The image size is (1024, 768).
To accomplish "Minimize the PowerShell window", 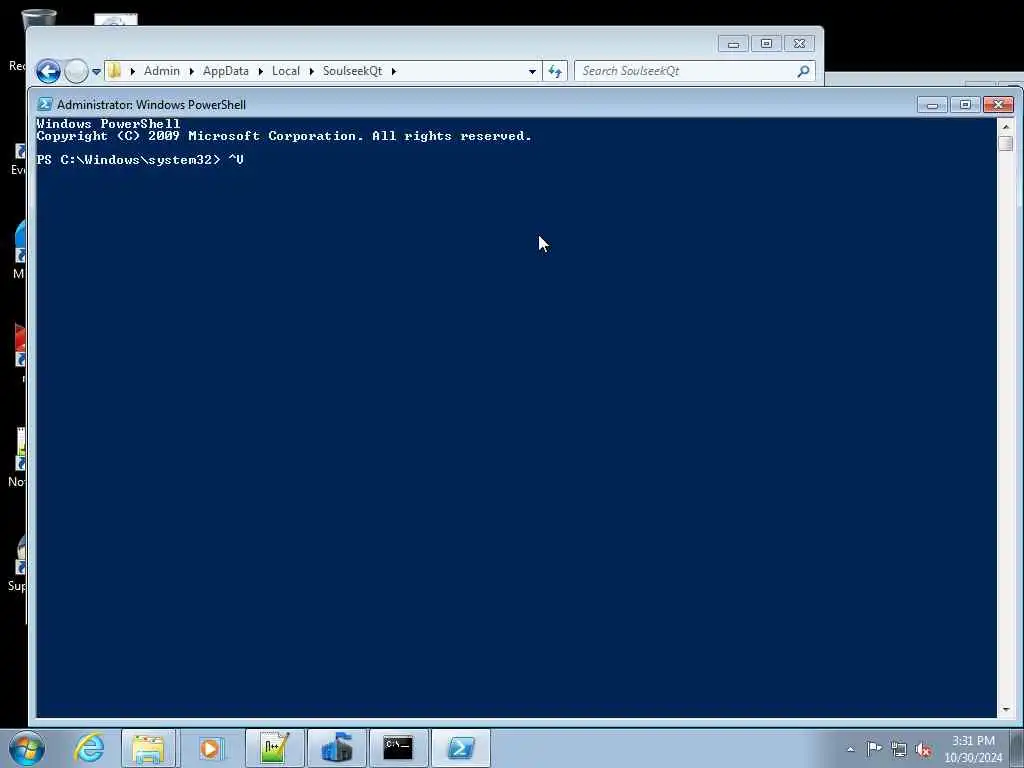I will click(932, 104).
